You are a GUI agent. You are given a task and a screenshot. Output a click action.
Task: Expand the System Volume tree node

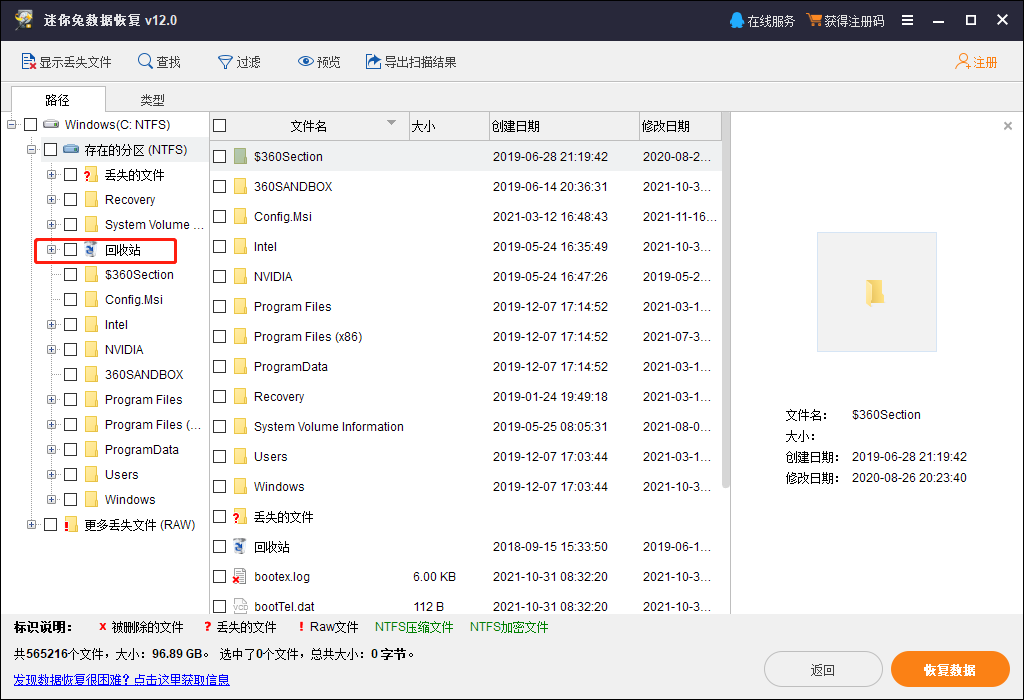pyautogui.click(x=51, y=224)
